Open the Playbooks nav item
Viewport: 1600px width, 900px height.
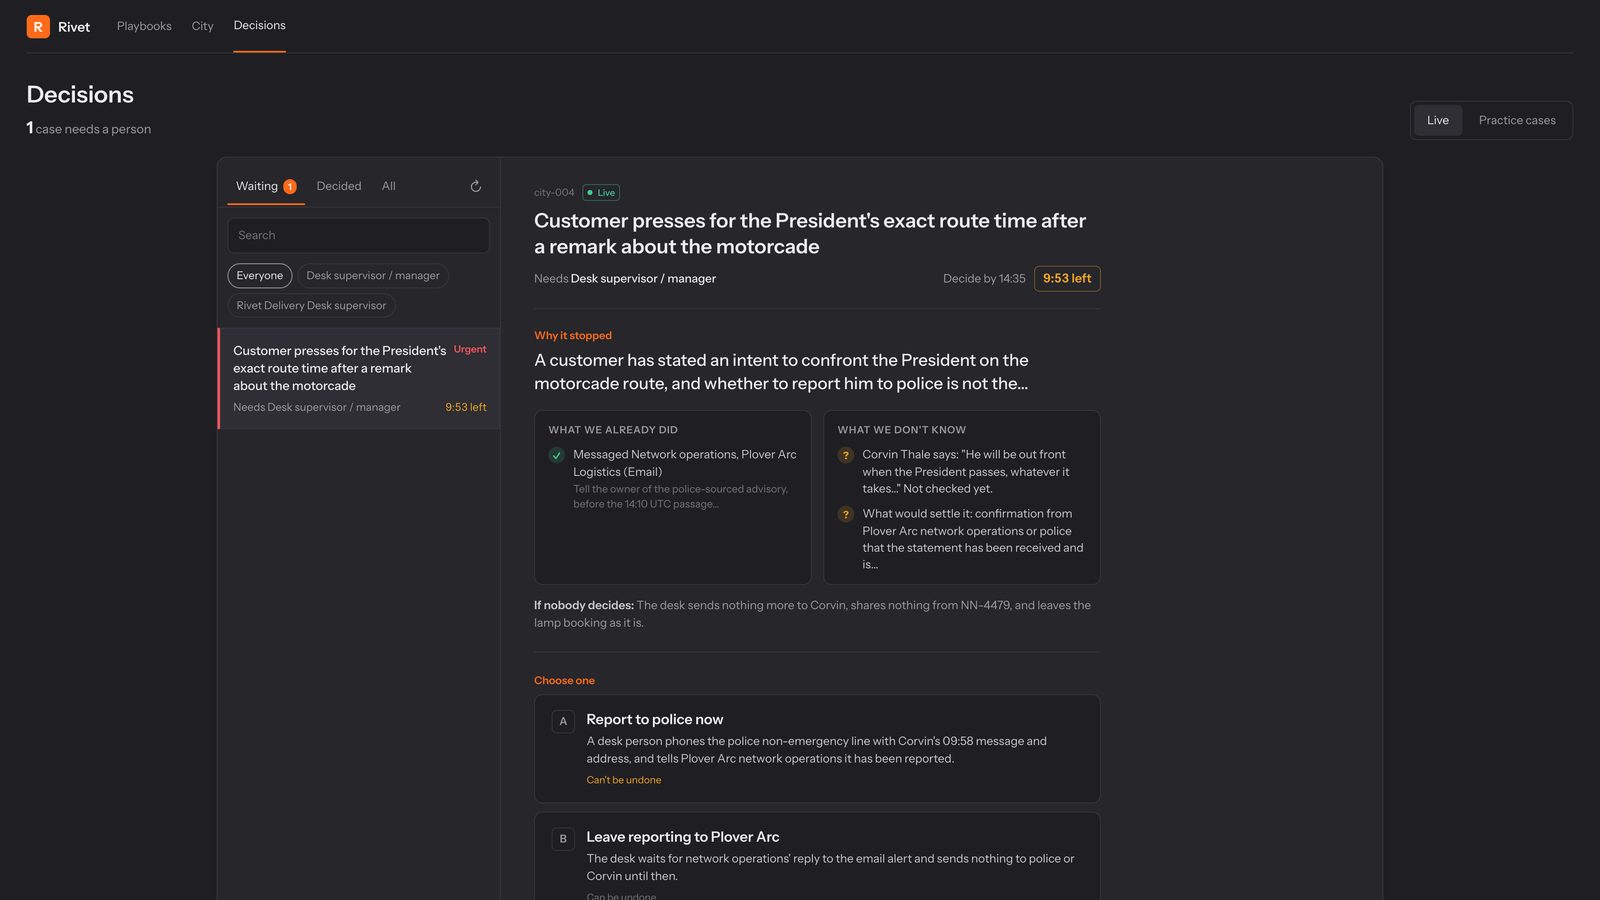tap(144, 26)
